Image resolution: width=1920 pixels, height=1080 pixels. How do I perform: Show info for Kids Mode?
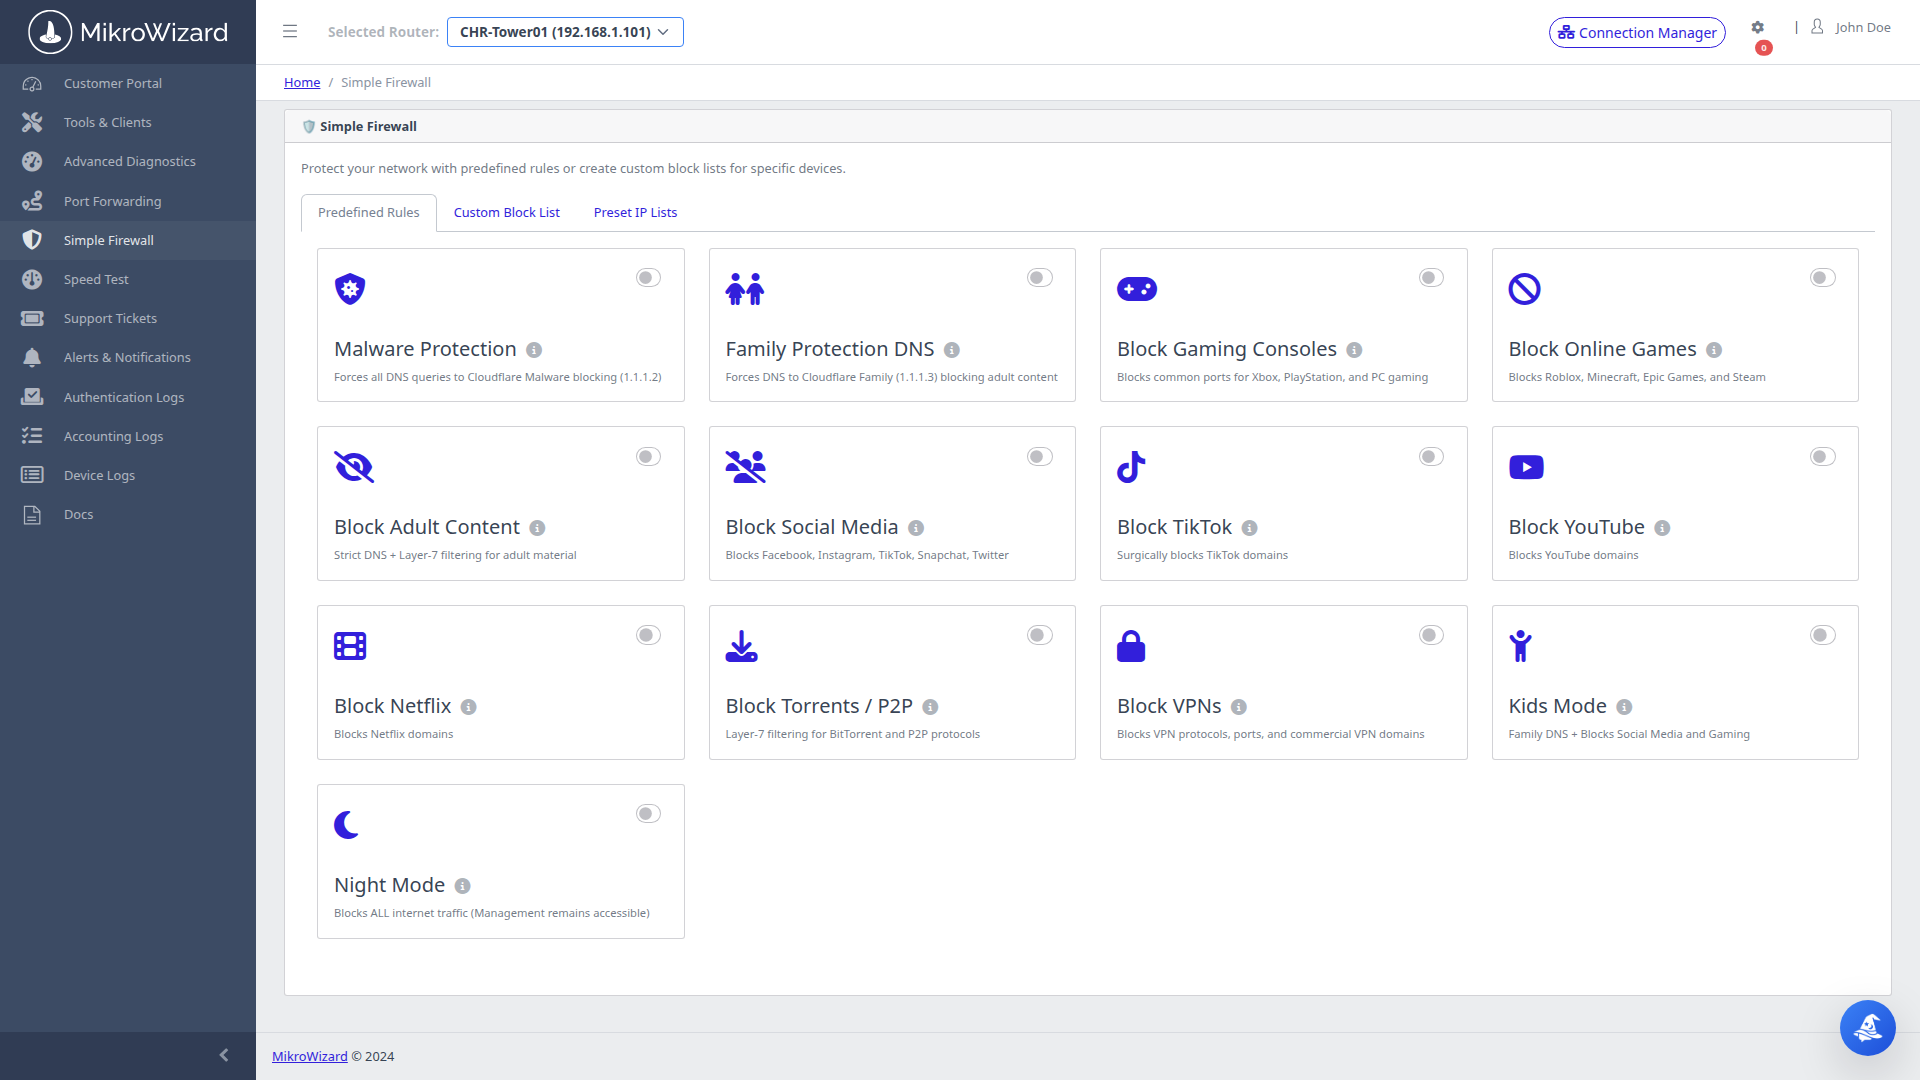1624,707
